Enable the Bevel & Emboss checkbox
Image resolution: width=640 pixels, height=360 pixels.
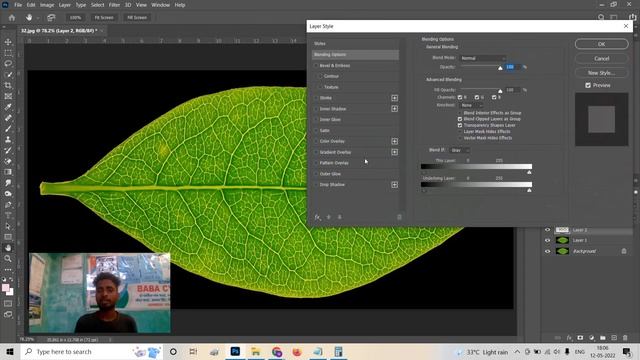316,65
